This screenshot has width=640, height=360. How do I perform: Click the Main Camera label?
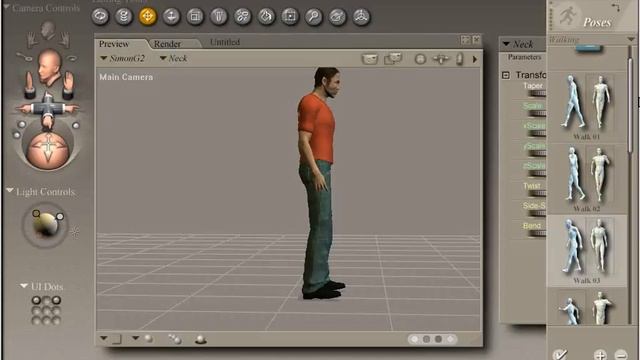tap(126, 77)
